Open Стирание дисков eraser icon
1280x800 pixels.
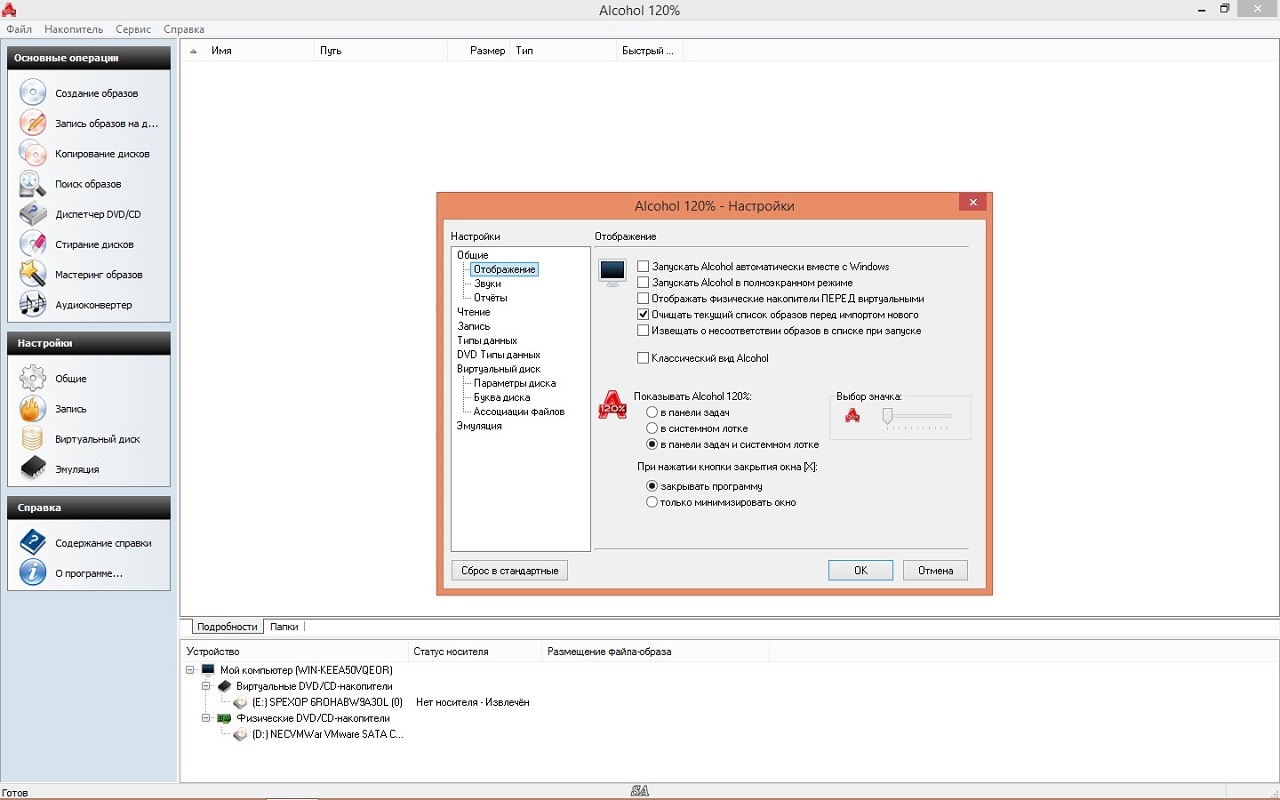click(x=33, y=244)
